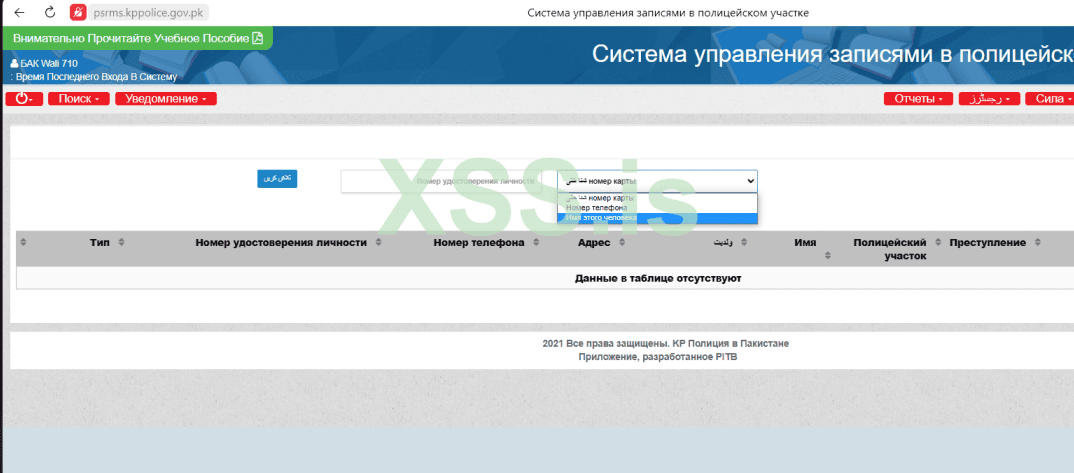
Task: Select the 'номер карты' option in the list
Action: (x=658, y=198)
